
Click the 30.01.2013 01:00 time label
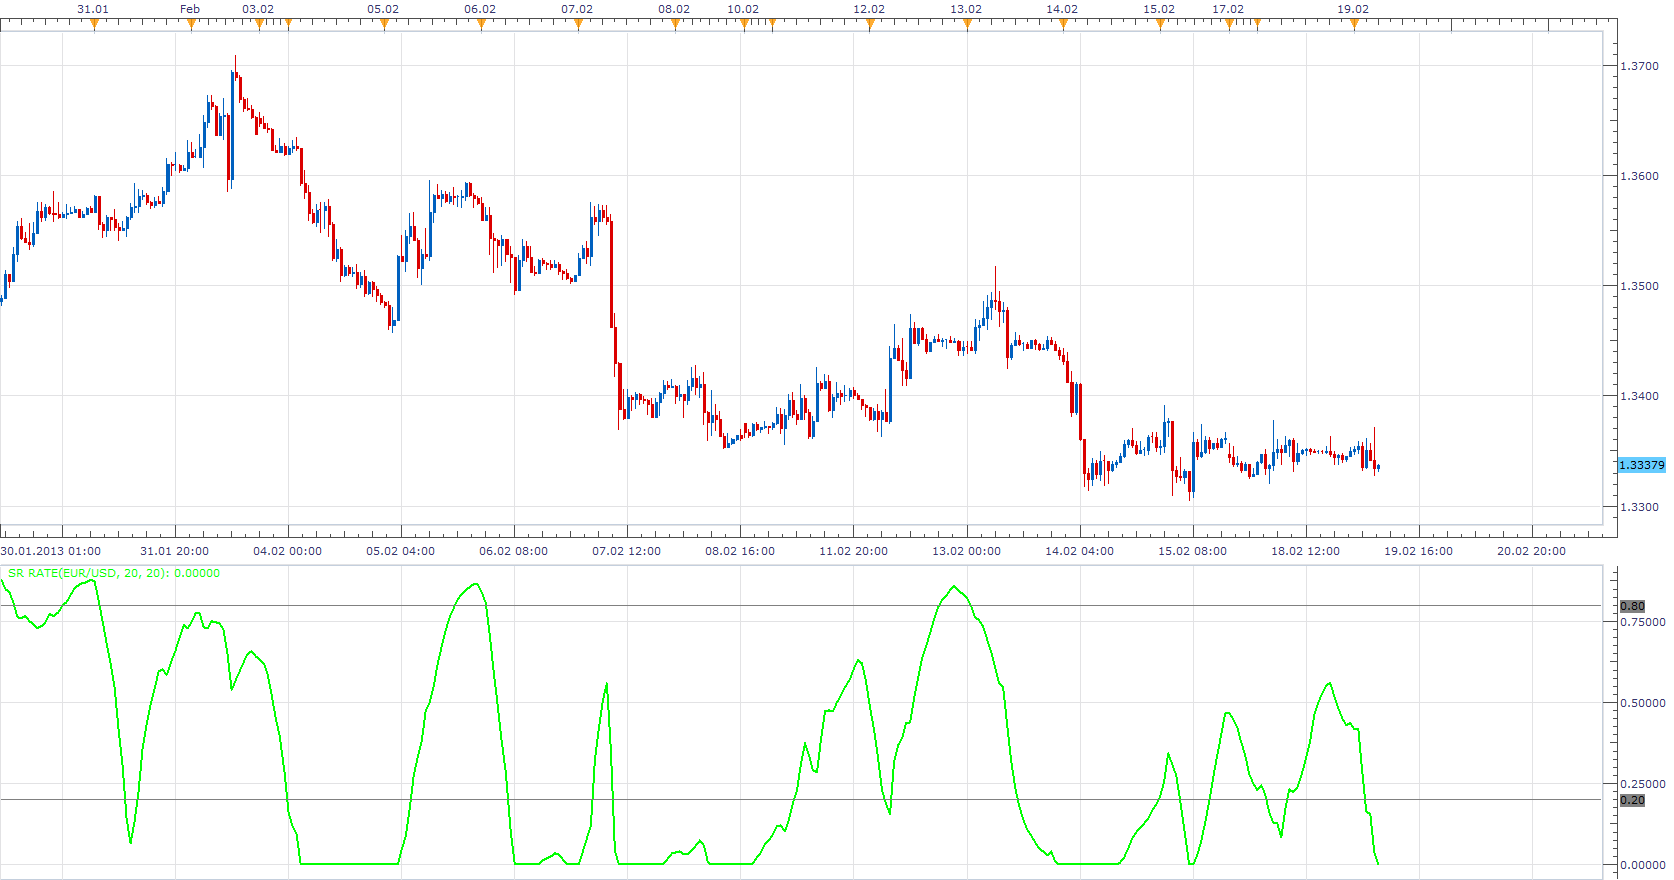(51, 551)
